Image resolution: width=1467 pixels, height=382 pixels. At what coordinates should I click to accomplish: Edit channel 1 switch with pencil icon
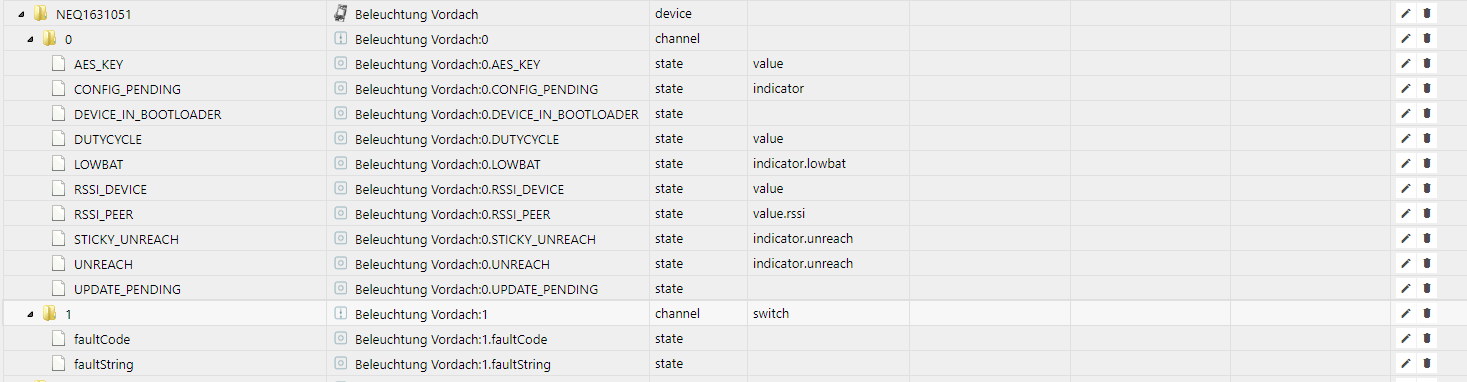coord(1405,314)
